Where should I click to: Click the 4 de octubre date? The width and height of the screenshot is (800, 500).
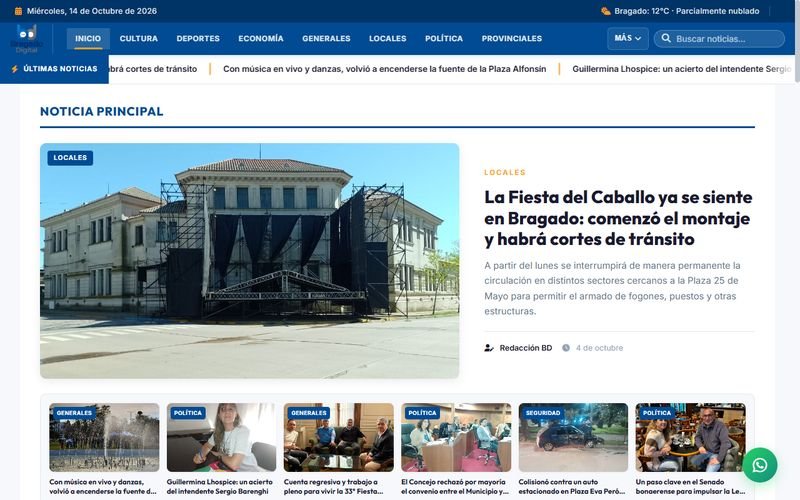(x=599, y=348)
